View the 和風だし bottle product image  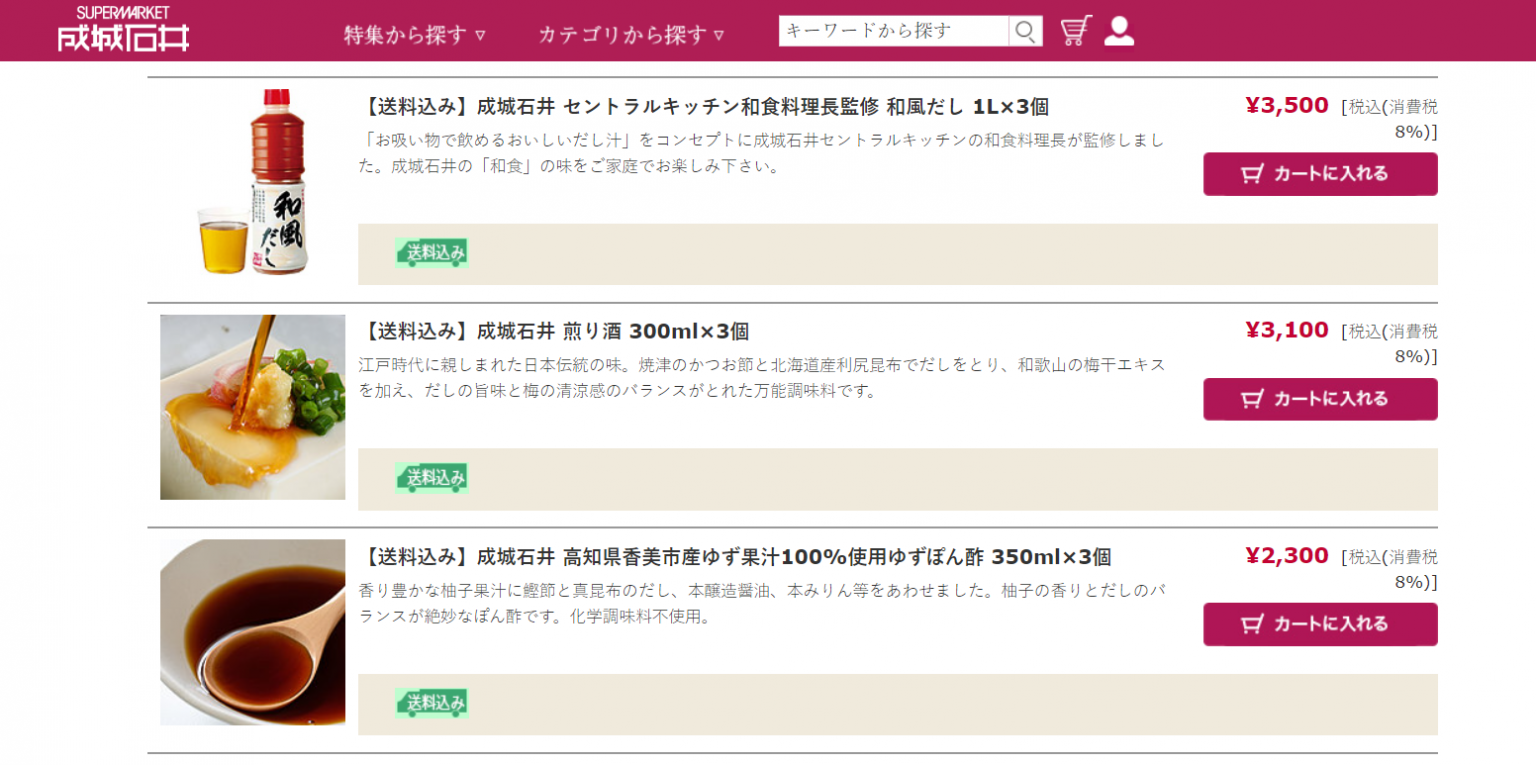(x=253, y=182)
